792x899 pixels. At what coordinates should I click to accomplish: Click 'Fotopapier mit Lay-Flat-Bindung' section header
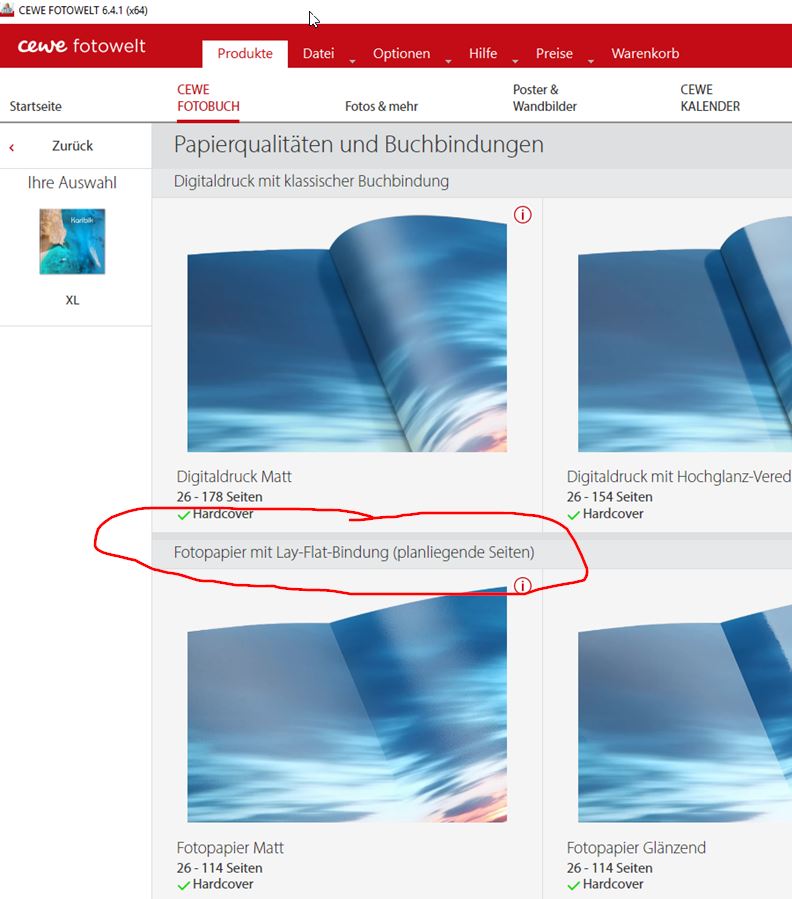(x=354, y=552)
